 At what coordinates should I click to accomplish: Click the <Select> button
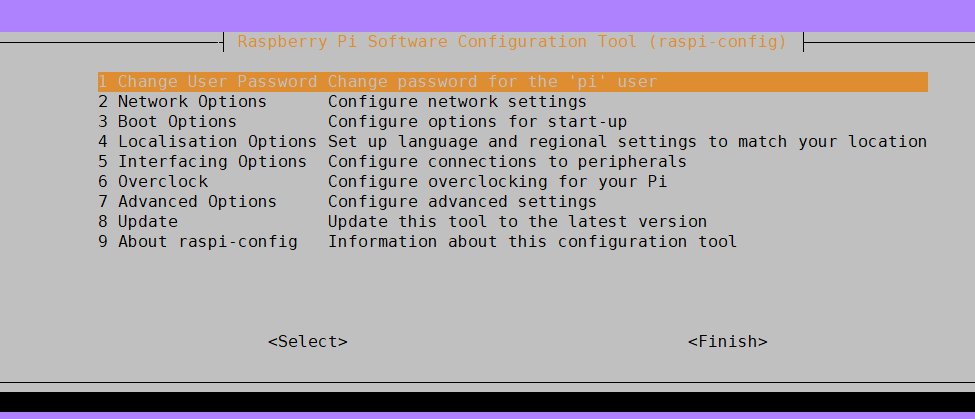pyautogui.click(x=308, y=341)
